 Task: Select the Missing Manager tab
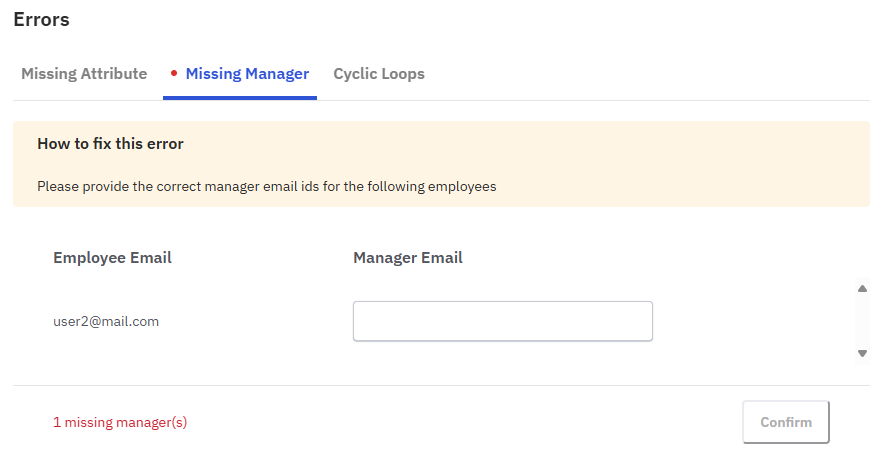click(247, 74)
